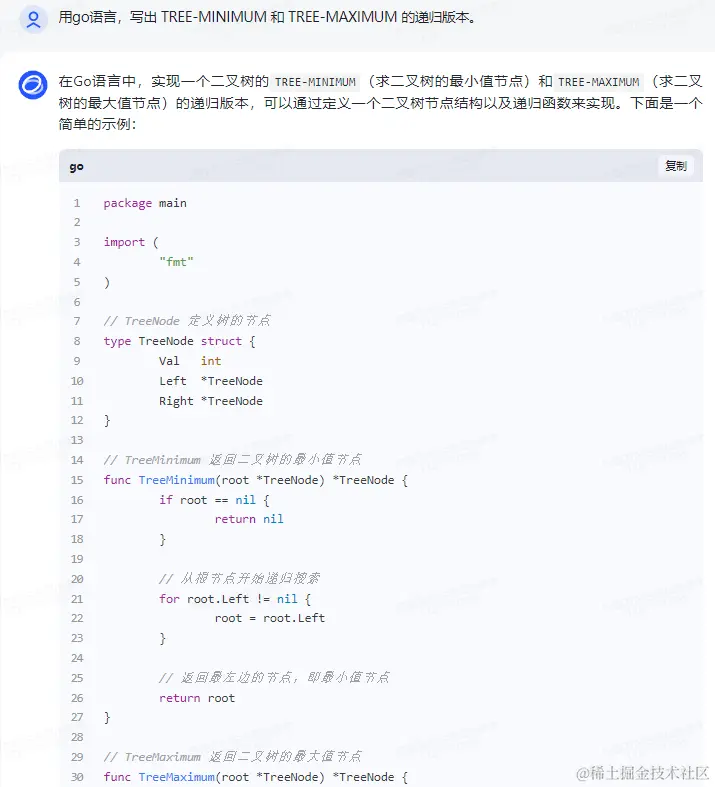Click the 'func TreeMaximum' declaration line
Screen dimensions: 715x787
(x=256, y=777)
